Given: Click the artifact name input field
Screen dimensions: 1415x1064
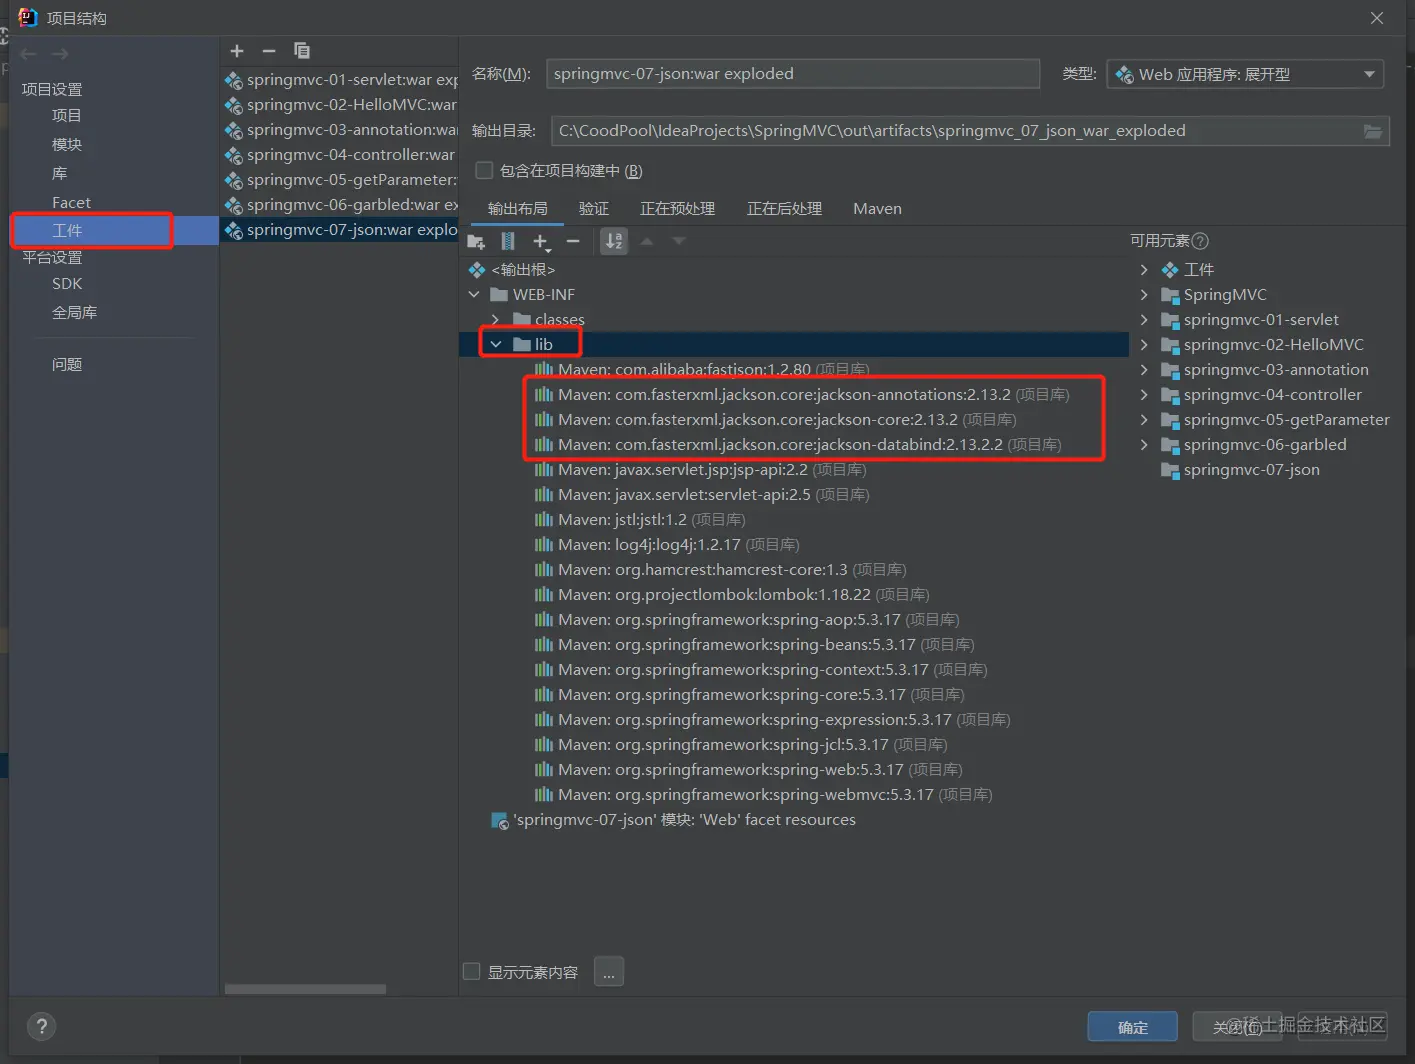Looking at the screenshot, I should click(x=793, y=74).
